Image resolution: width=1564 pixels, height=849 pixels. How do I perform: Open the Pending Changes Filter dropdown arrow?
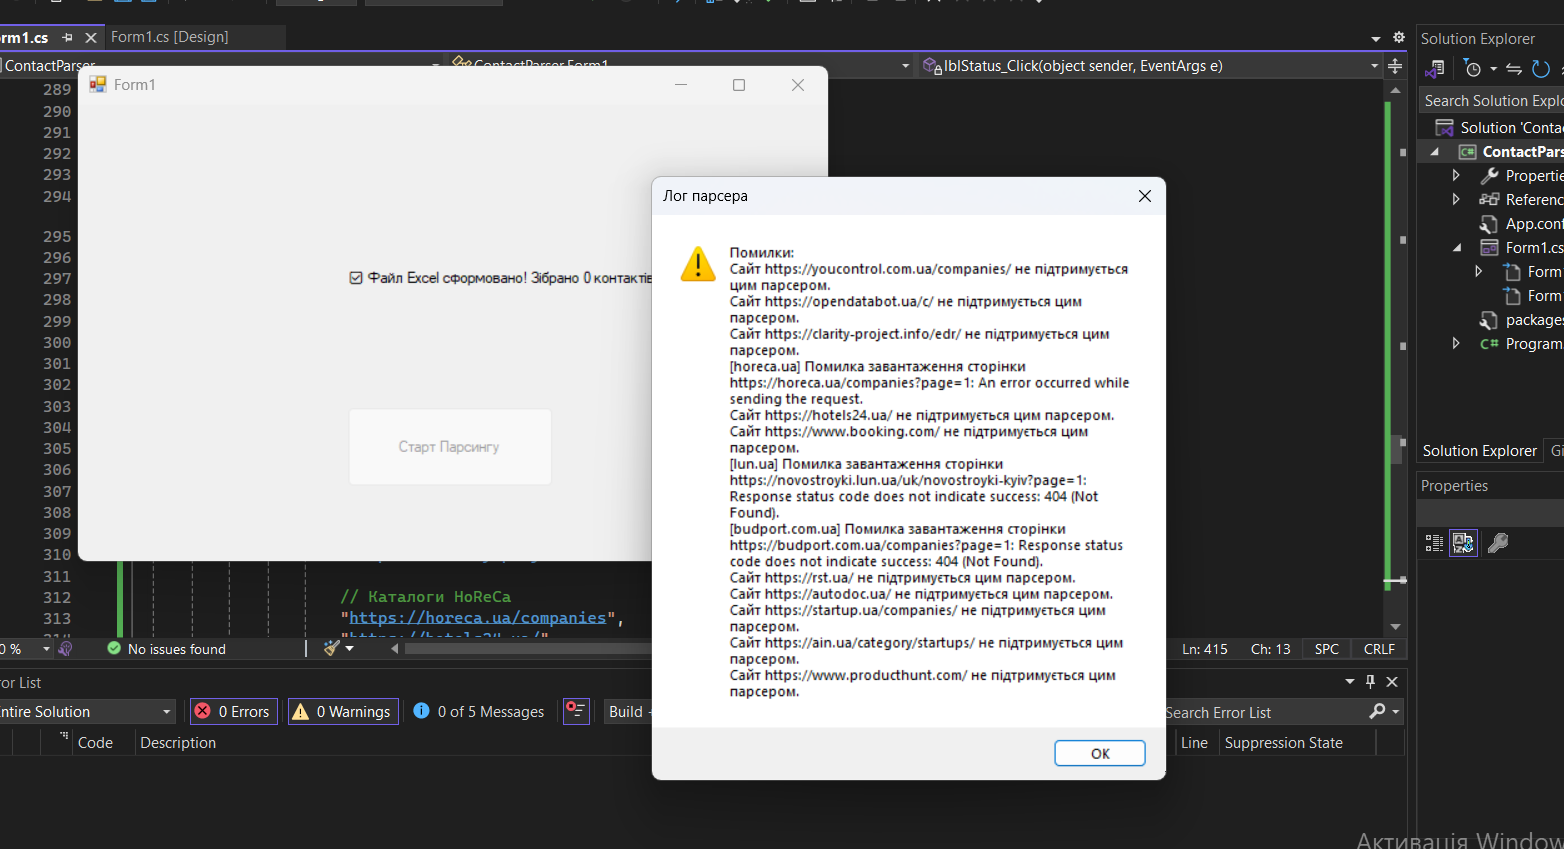[1493, 69]
